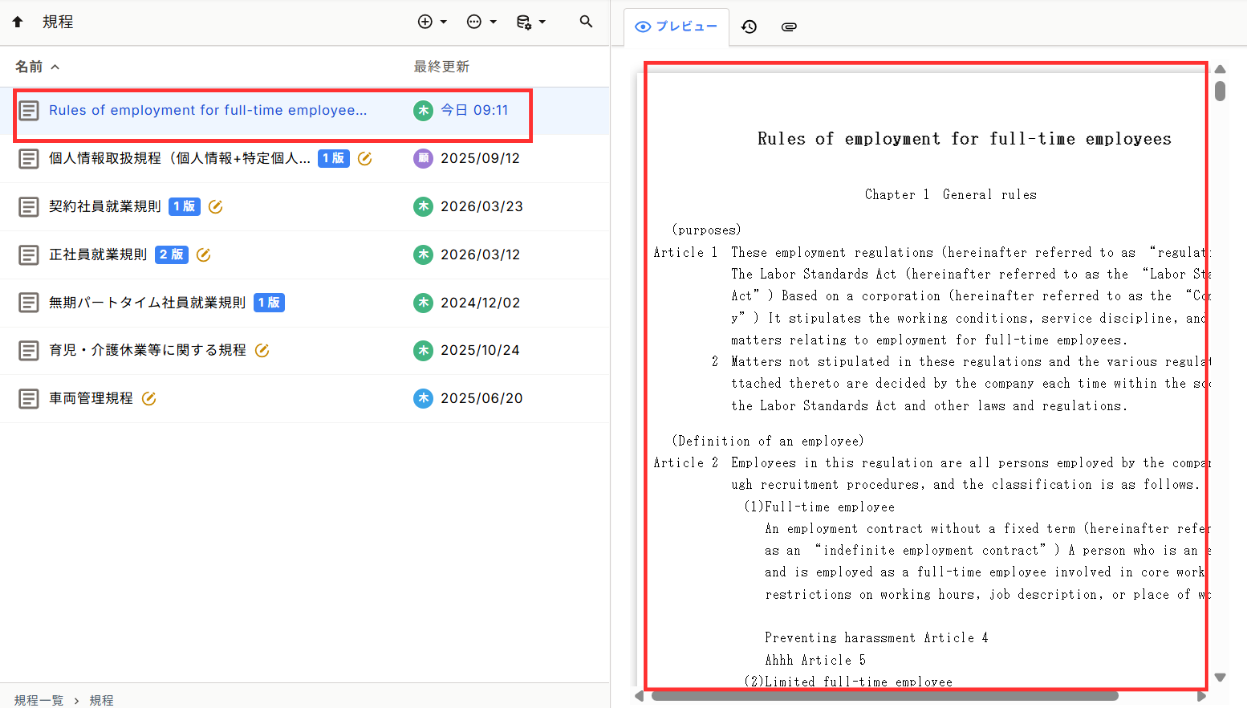Screen dimensions: 1247x708
Task: Click the 最終更新 column header
Action: 441,67
